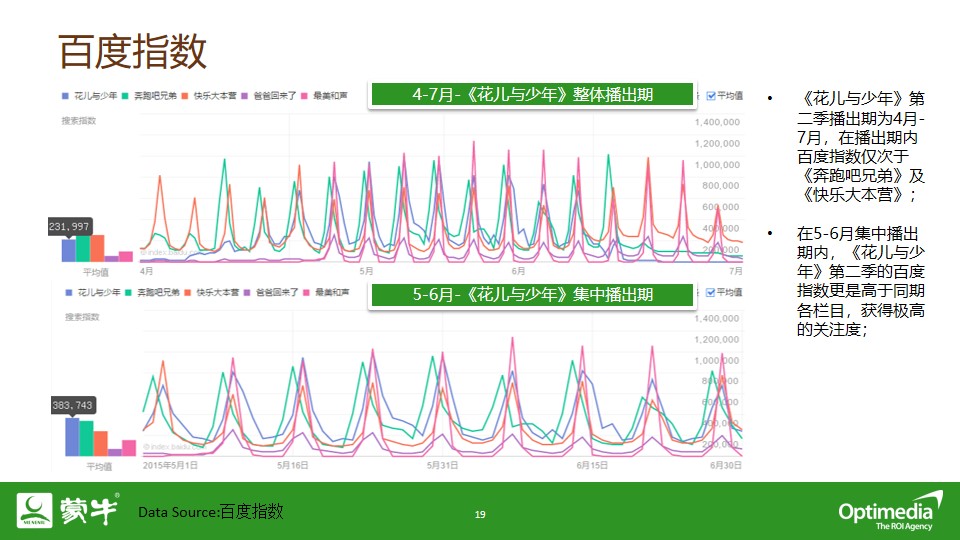Screen dimensions: 960x540
Task: Click the pink average bar in top chart
Action: coord(126,257)
